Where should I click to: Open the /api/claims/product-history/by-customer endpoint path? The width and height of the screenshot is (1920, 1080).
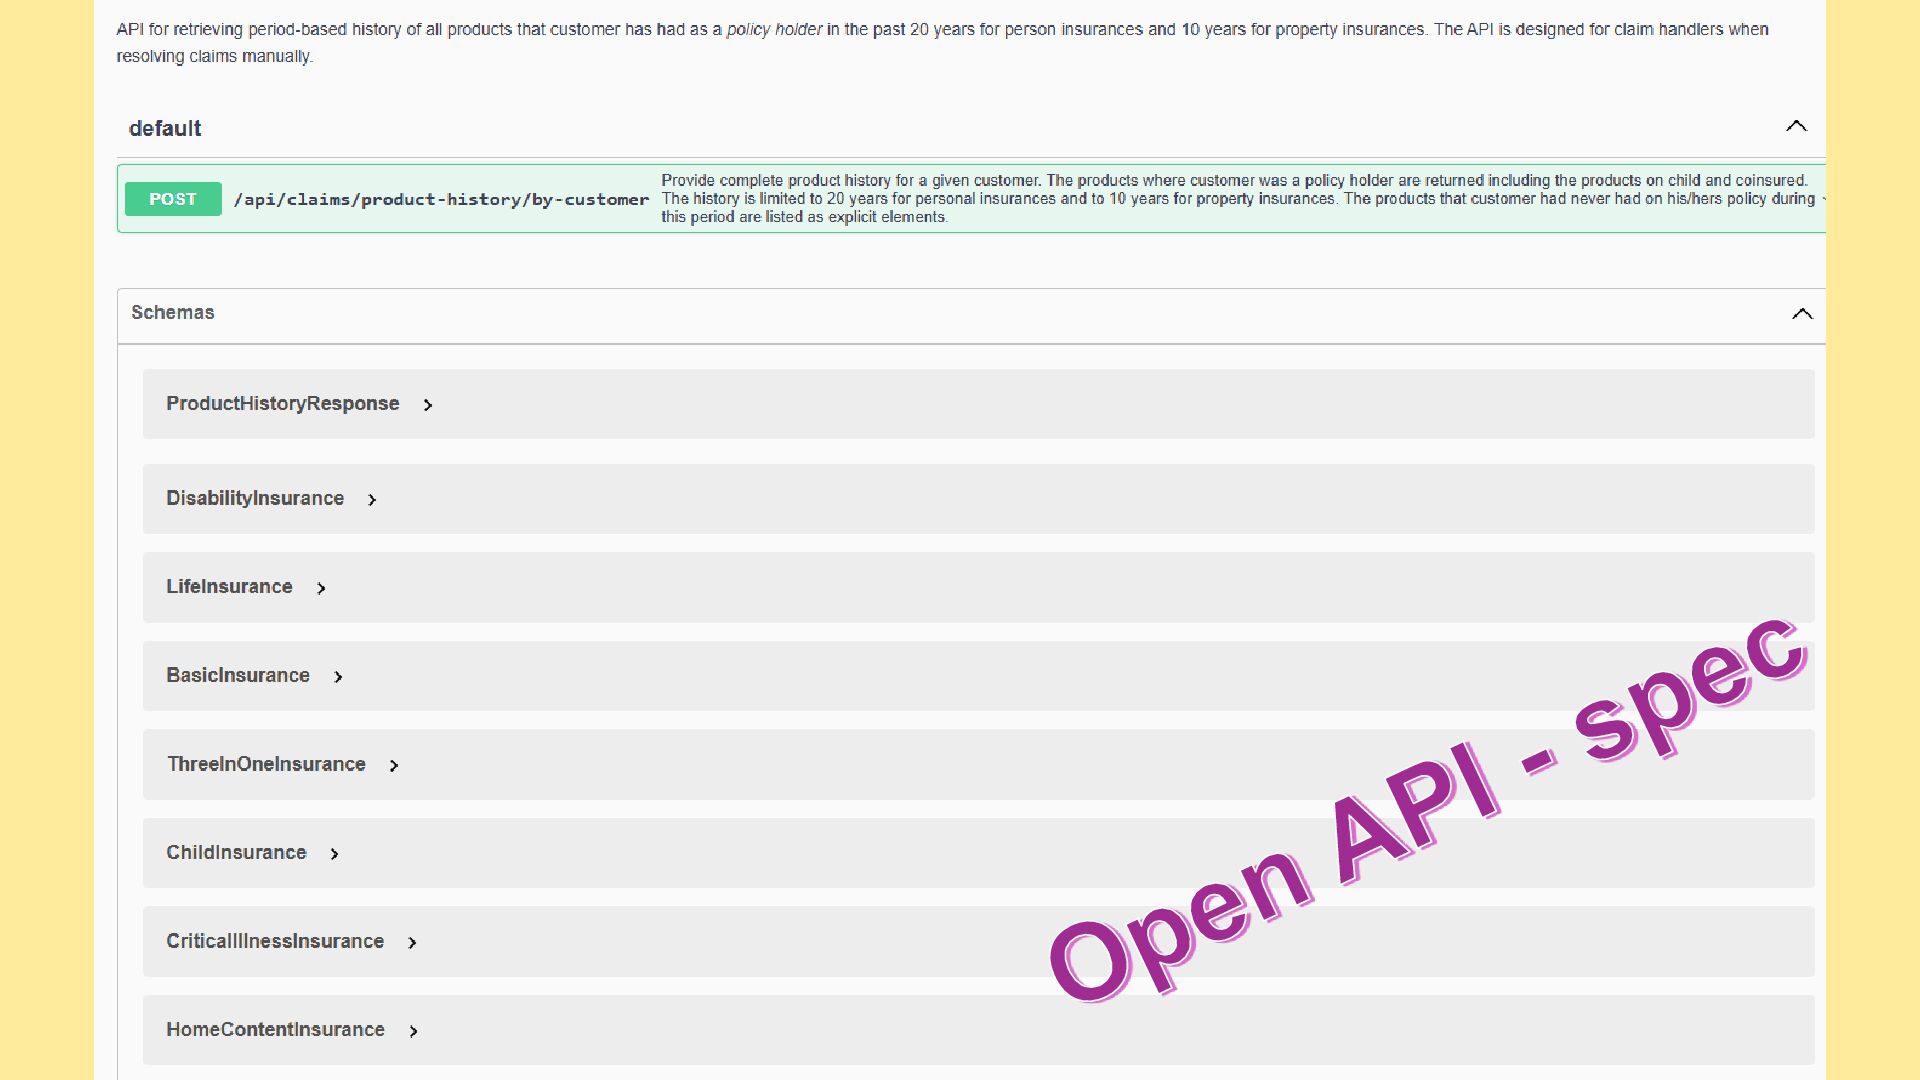pos(441,200)
